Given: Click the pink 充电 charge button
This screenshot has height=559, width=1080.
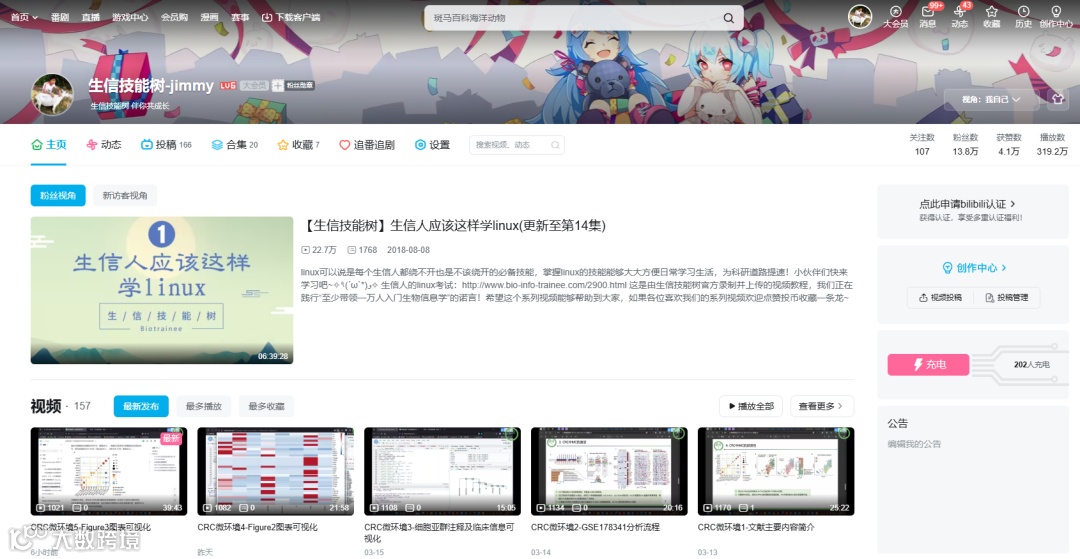Looking at the screenshot, I should tap(928, 364).
